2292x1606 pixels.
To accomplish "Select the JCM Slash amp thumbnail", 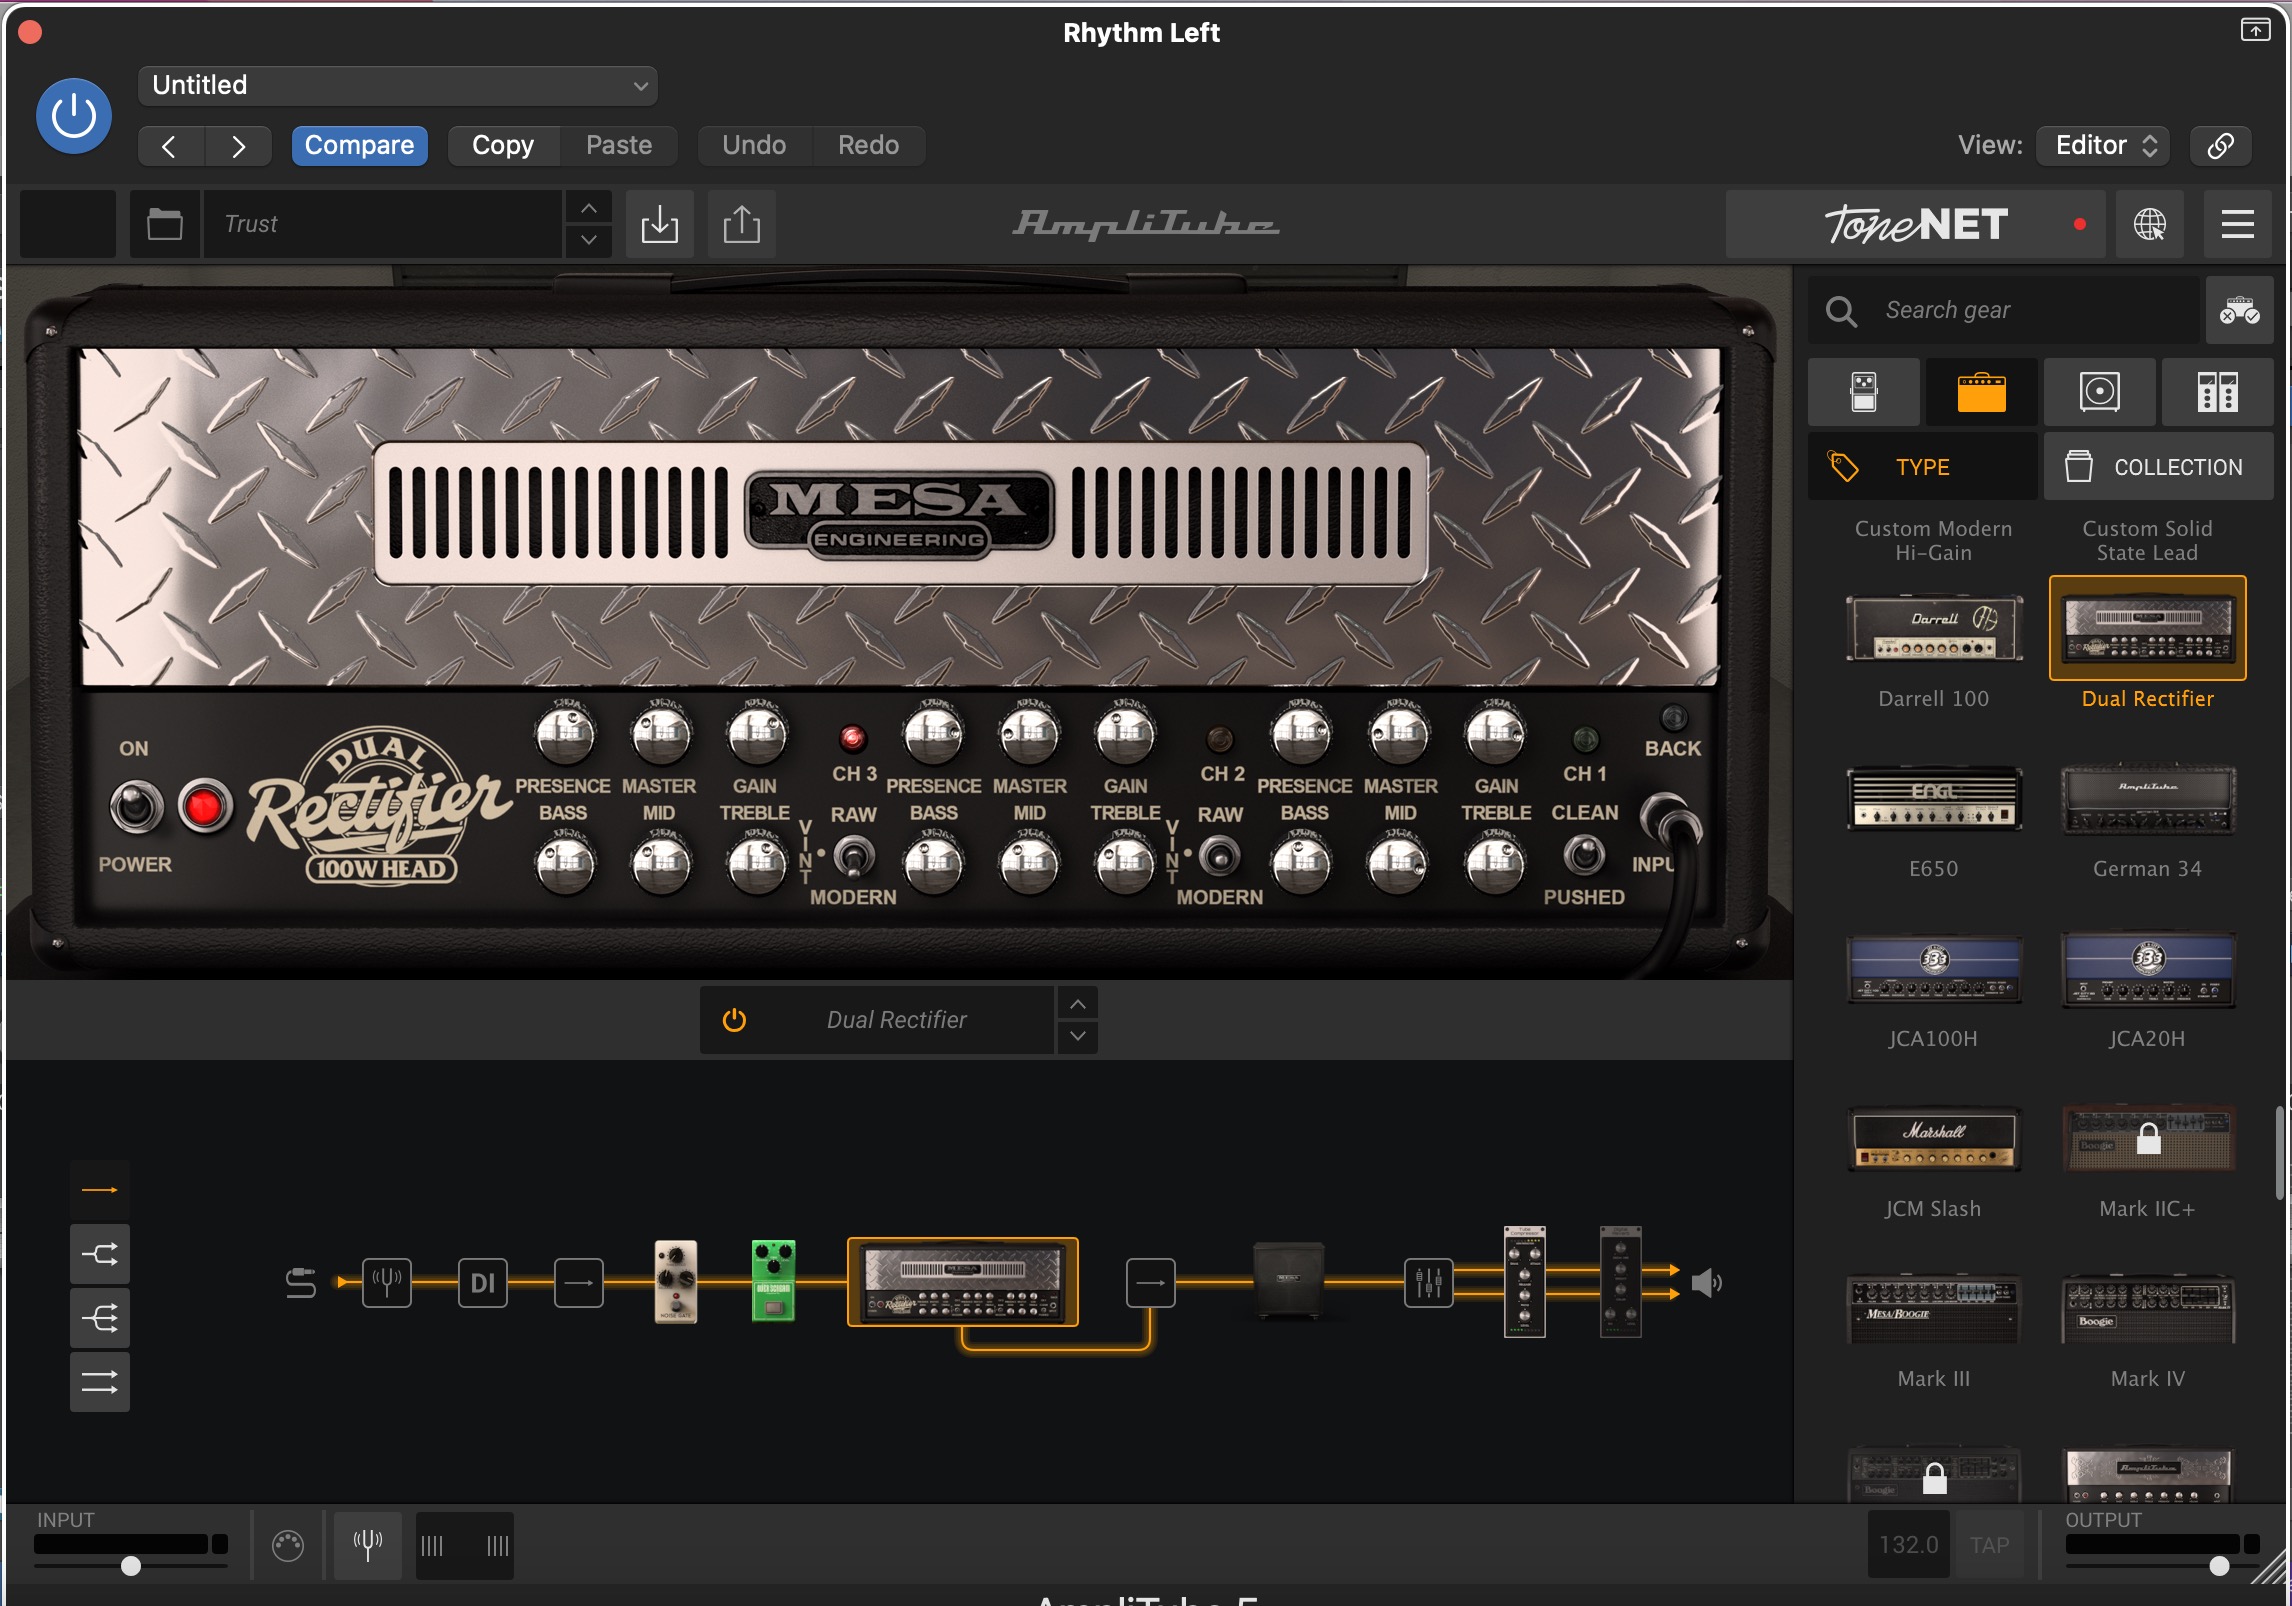I will [x=1934, y=1140].
